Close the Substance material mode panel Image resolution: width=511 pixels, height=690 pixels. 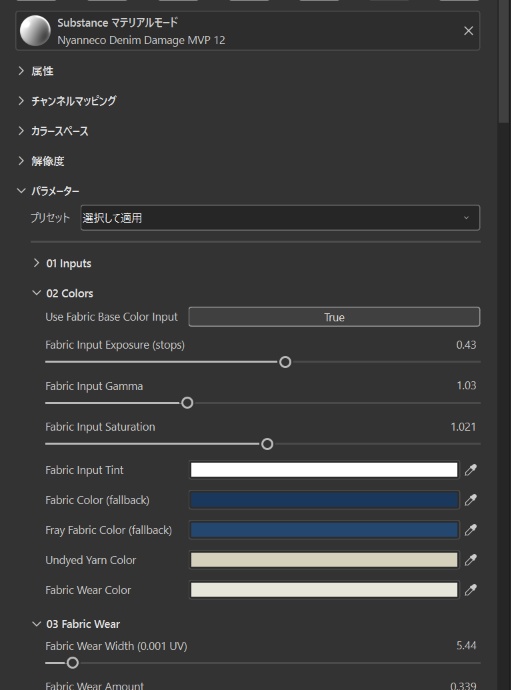point(468,31)
